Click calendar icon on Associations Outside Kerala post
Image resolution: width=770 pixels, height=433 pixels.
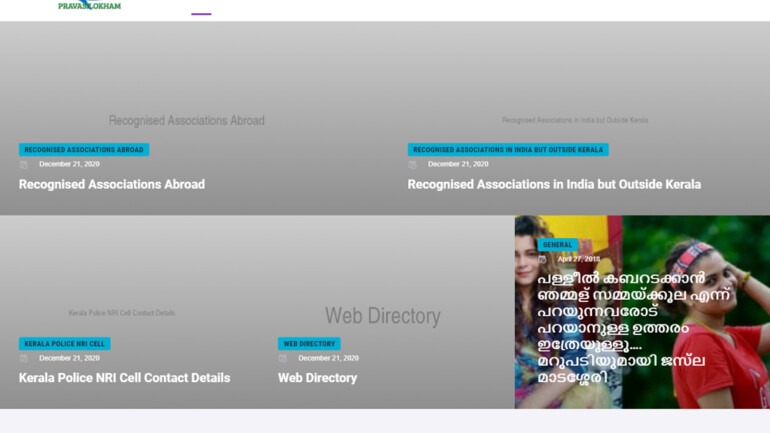[413, 164]
